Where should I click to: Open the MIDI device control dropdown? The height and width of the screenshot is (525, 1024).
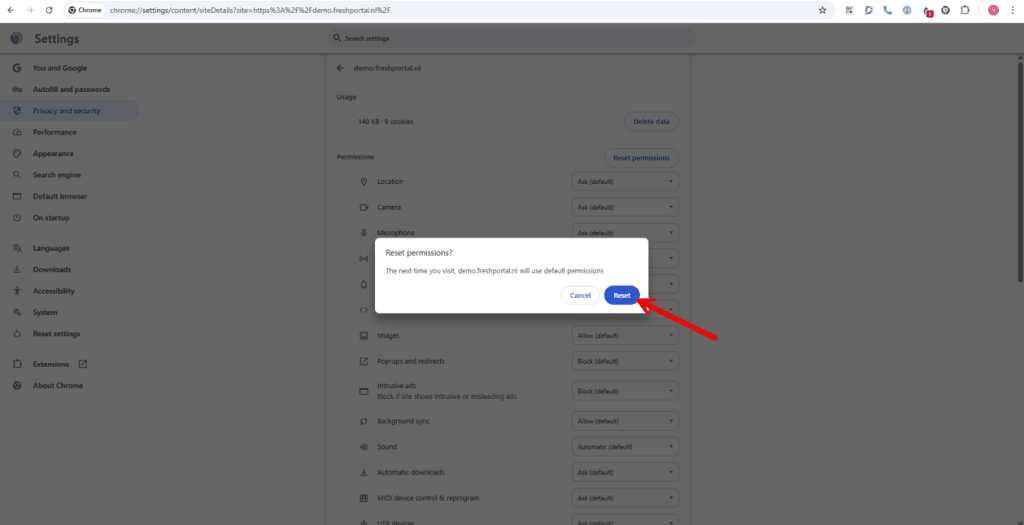tap(625, 498)
